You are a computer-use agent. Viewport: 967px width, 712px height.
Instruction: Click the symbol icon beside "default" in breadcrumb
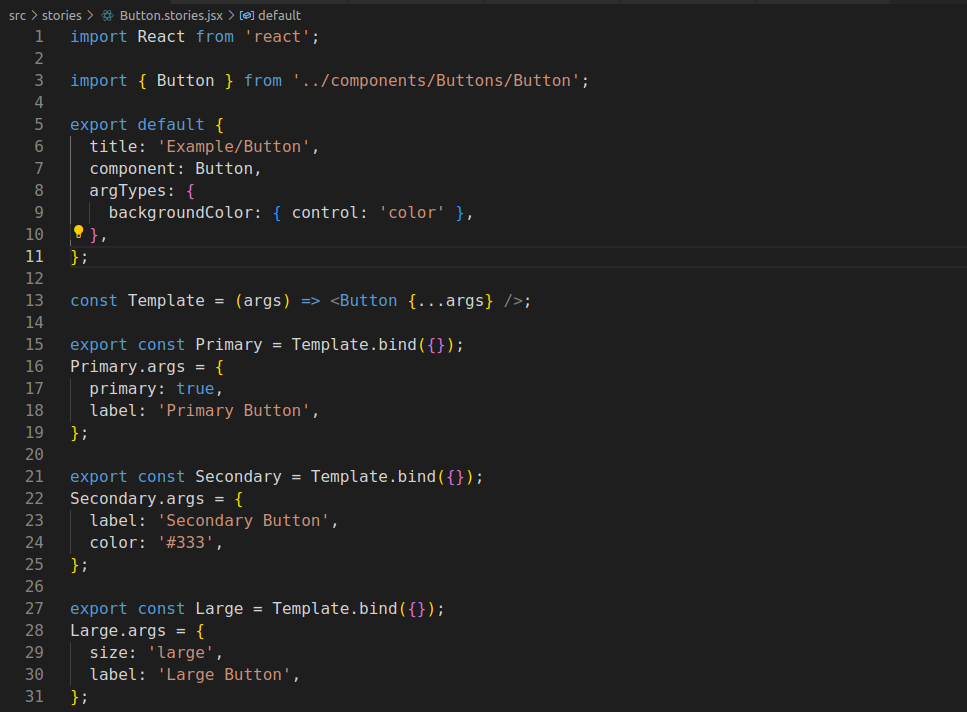(x=245, y=15)
